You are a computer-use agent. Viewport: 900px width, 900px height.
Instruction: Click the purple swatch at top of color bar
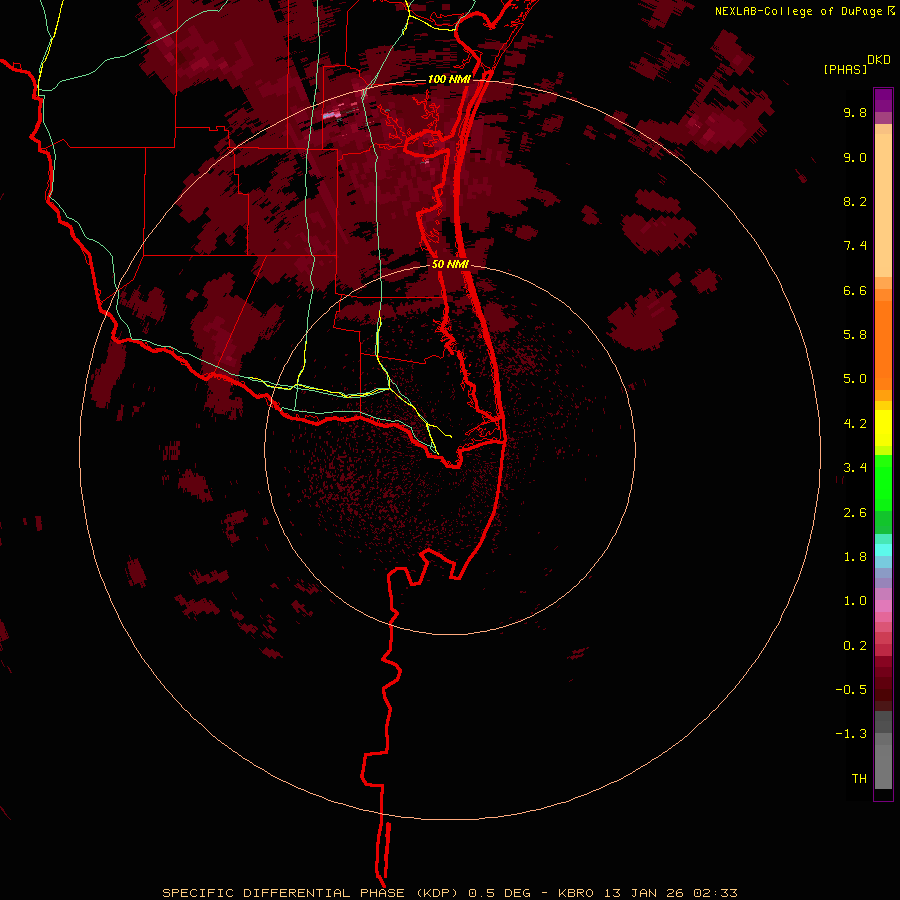point(883,100)
